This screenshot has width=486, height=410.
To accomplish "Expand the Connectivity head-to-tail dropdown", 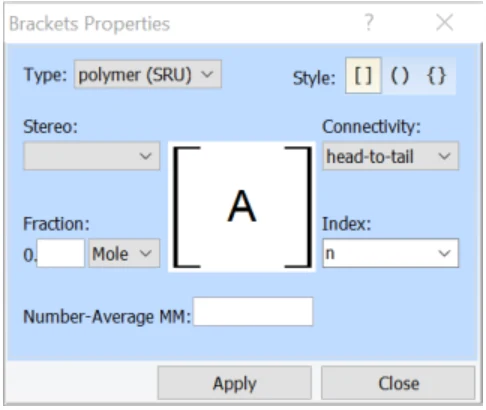I will 390,156.
